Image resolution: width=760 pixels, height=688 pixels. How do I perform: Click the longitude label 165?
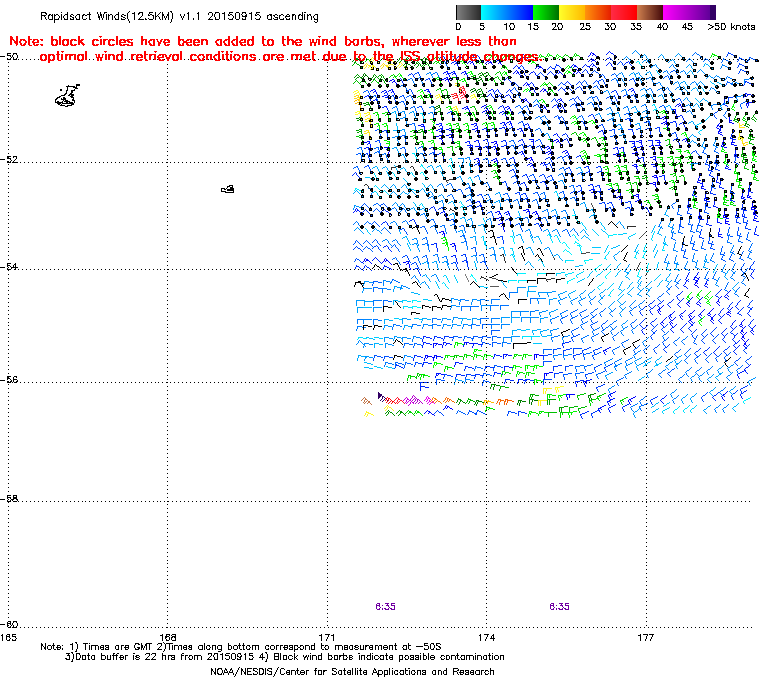[x=8, y=637]
